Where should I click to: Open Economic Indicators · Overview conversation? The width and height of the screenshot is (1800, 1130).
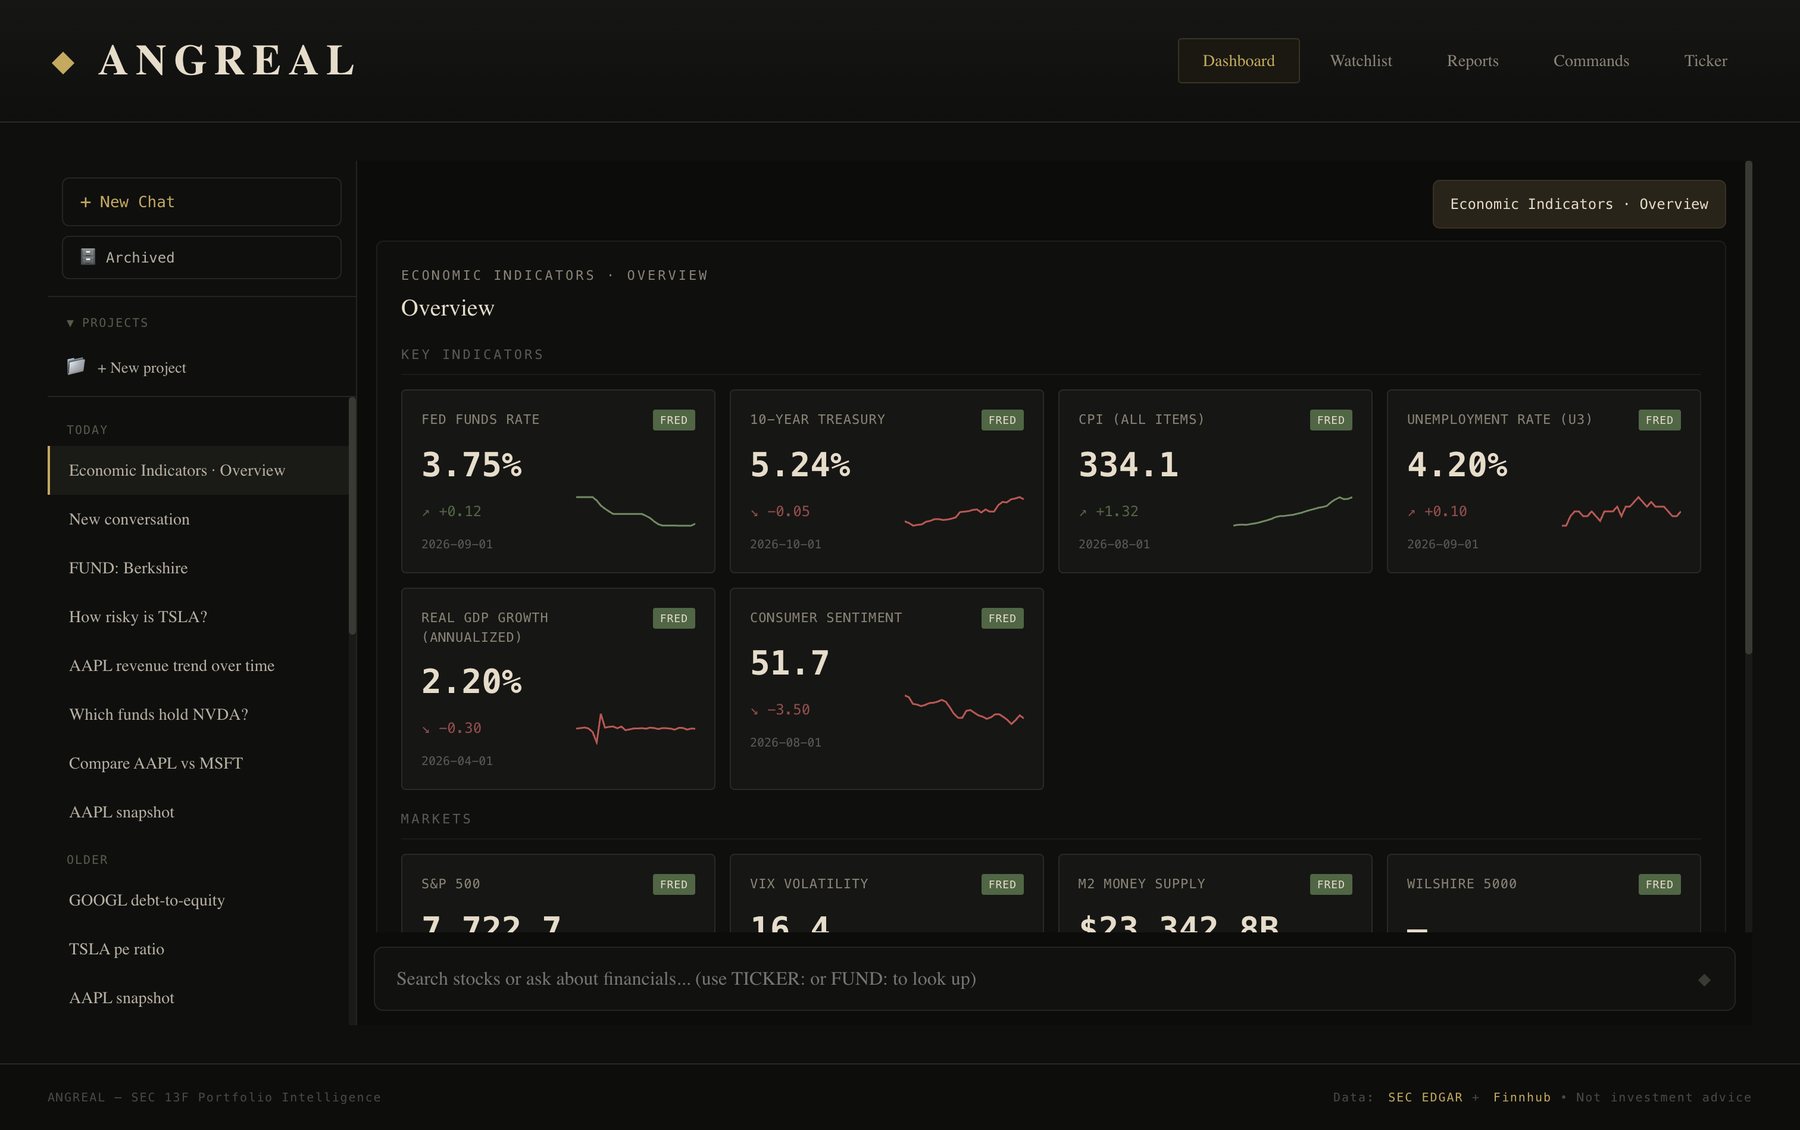click(x=198, y=470)
